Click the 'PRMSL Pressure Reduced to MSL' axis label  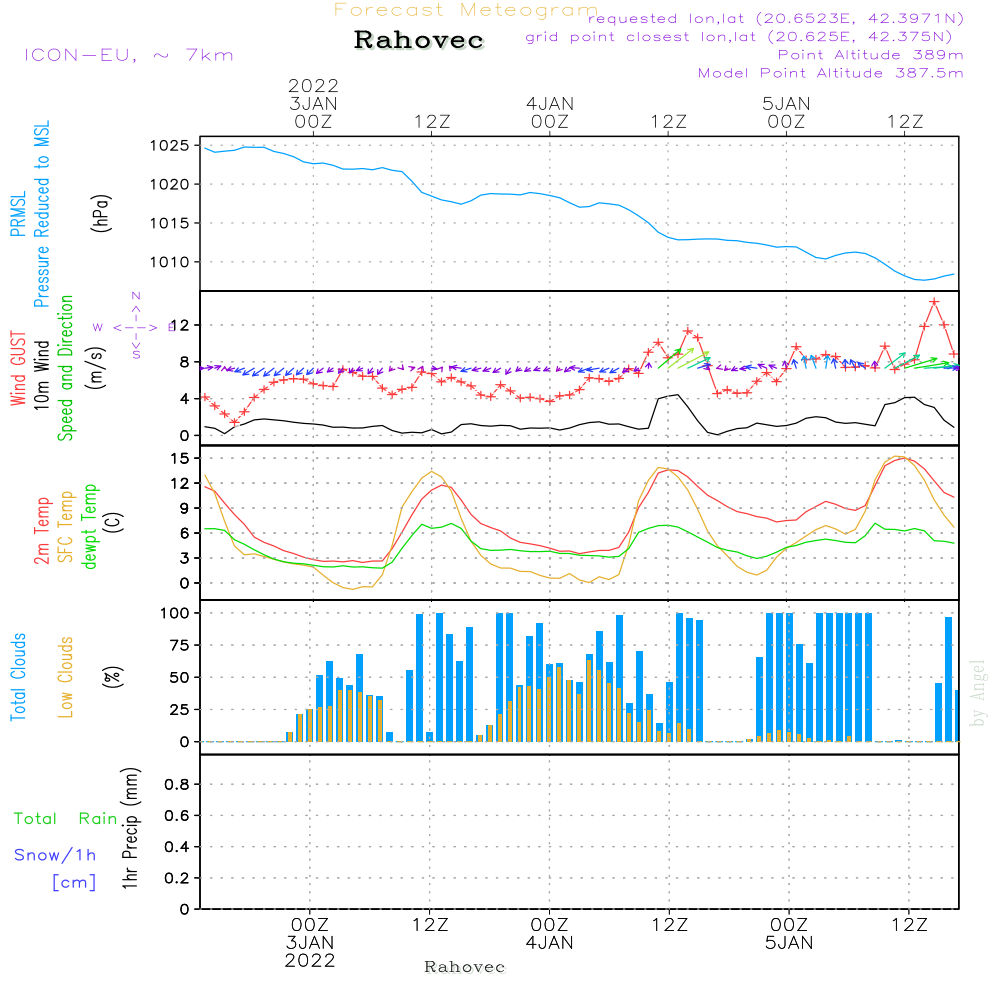point(29,214)
